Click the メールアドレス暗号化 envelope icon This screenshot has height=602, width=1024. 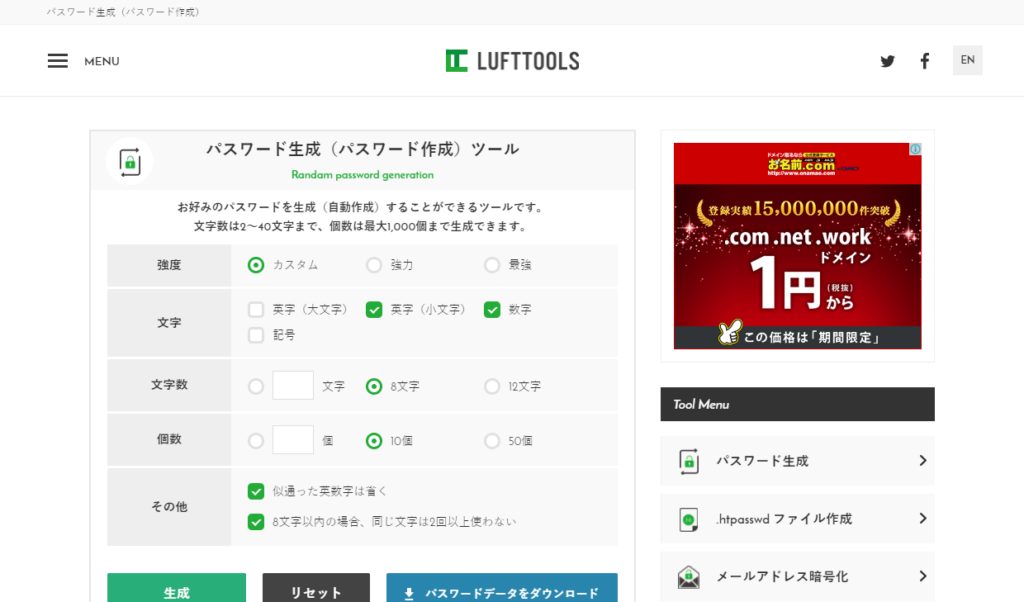(688, 577)
